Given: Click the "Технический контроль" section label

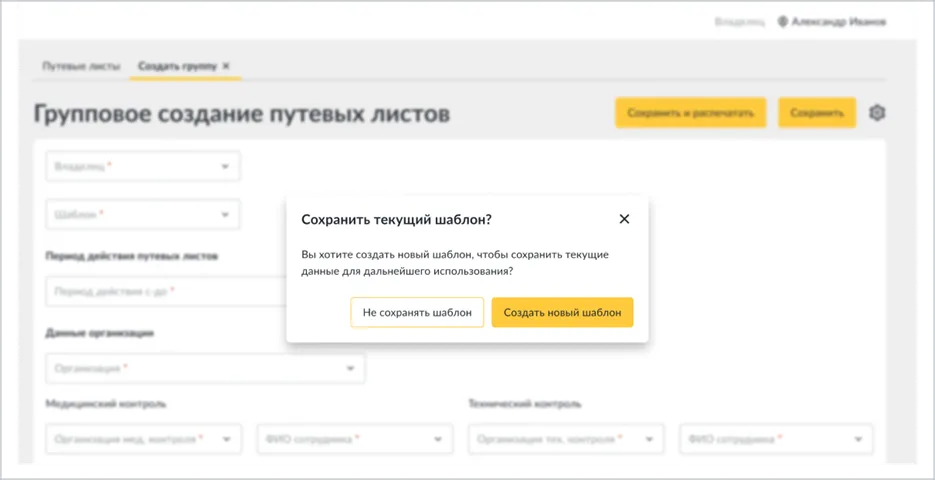Looking at the screenshot, I should click(x=525, y=404).
